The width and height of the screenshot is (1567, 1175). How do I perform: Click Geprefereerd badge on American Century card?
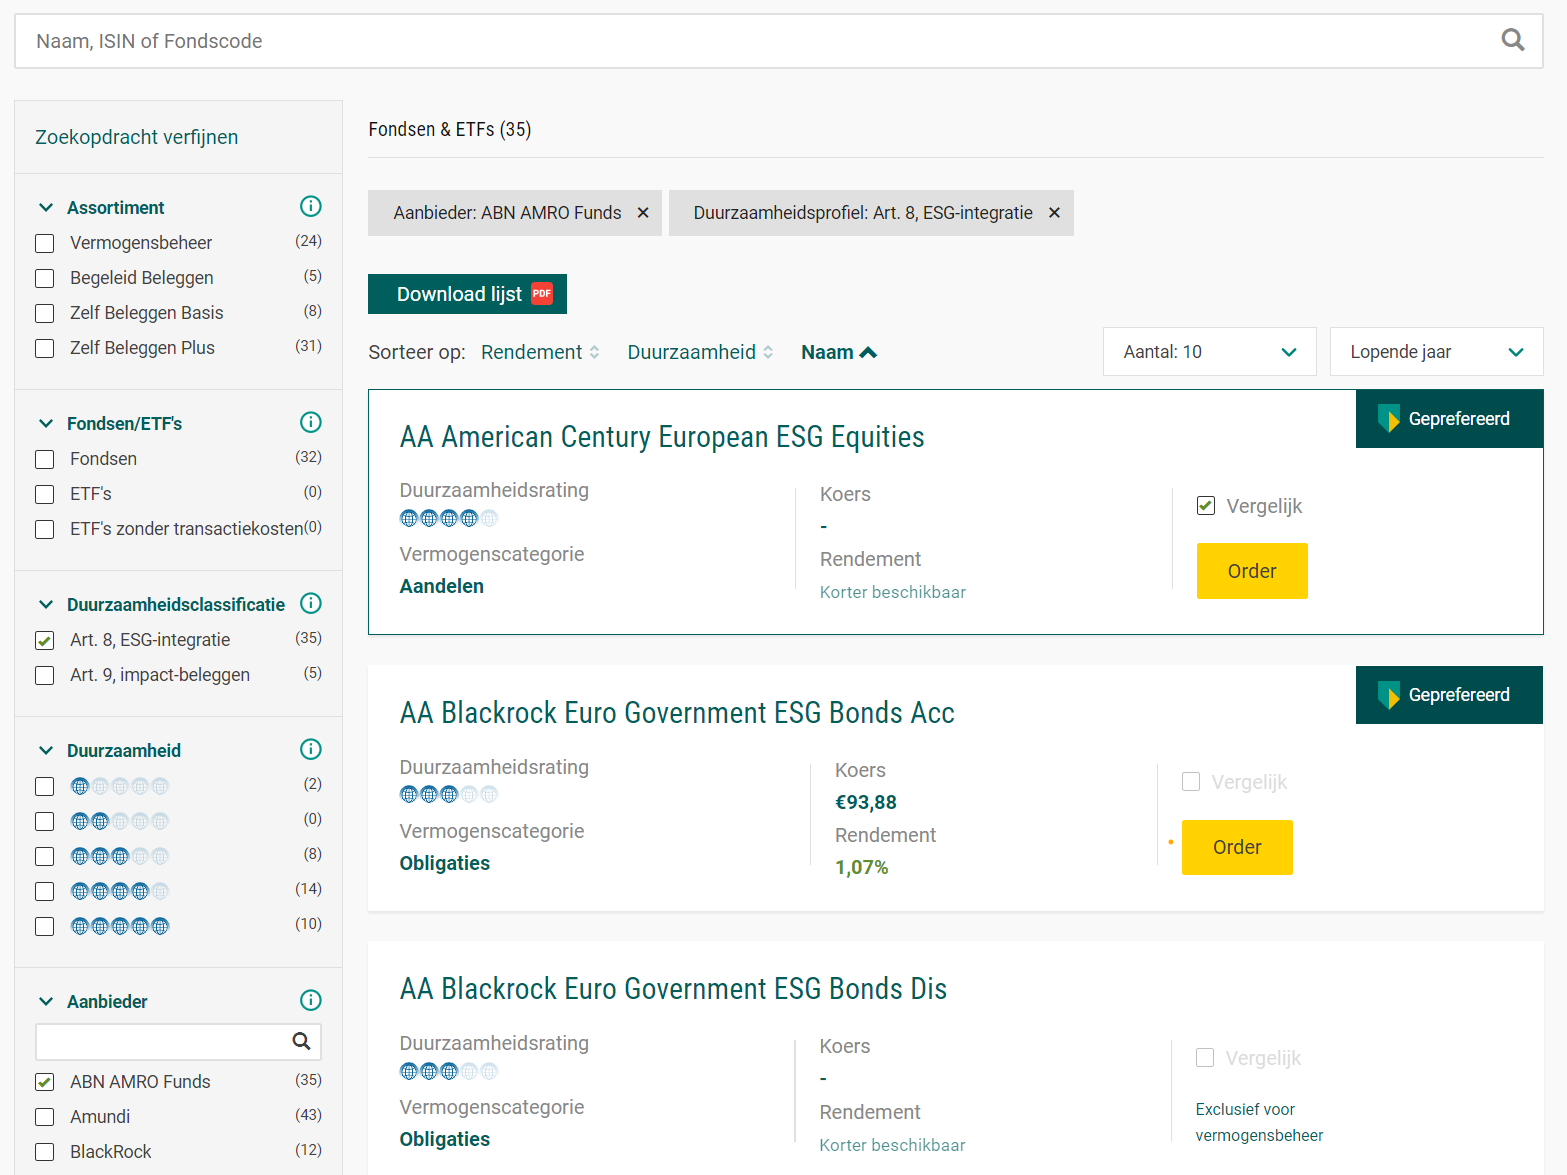[x=1449, y=419]
